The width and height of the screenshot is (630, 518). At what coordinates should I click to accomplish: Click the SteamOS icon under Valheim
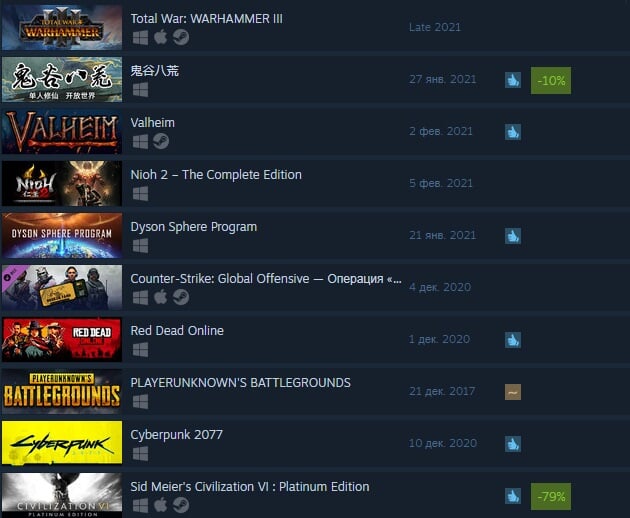click(x=161, y=141)
